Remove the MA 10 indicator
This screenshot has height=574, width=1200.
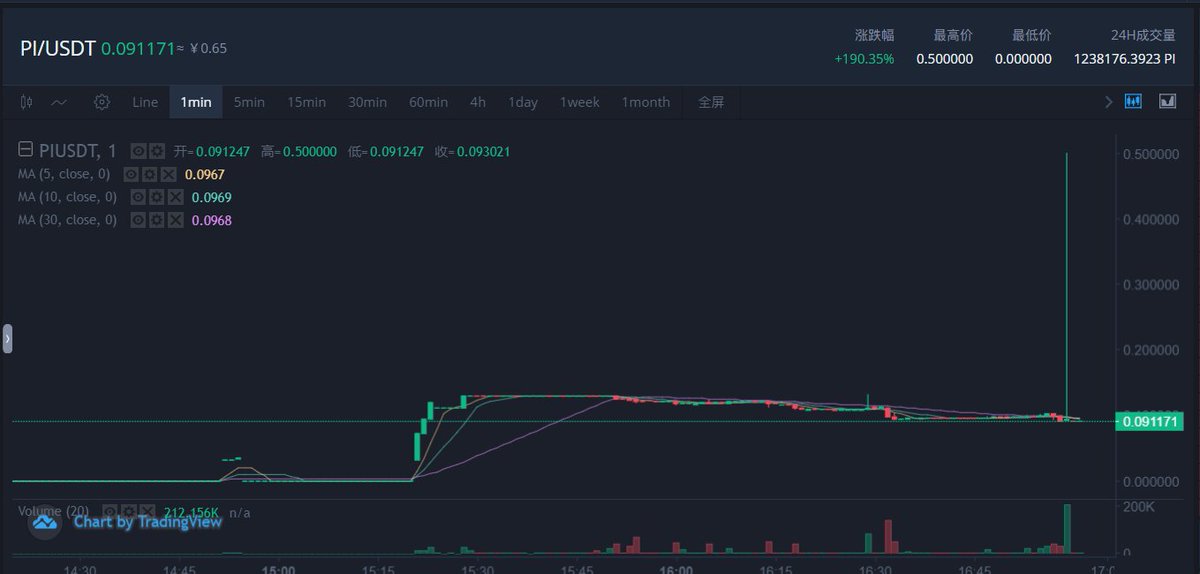click(x=175, y=197)
